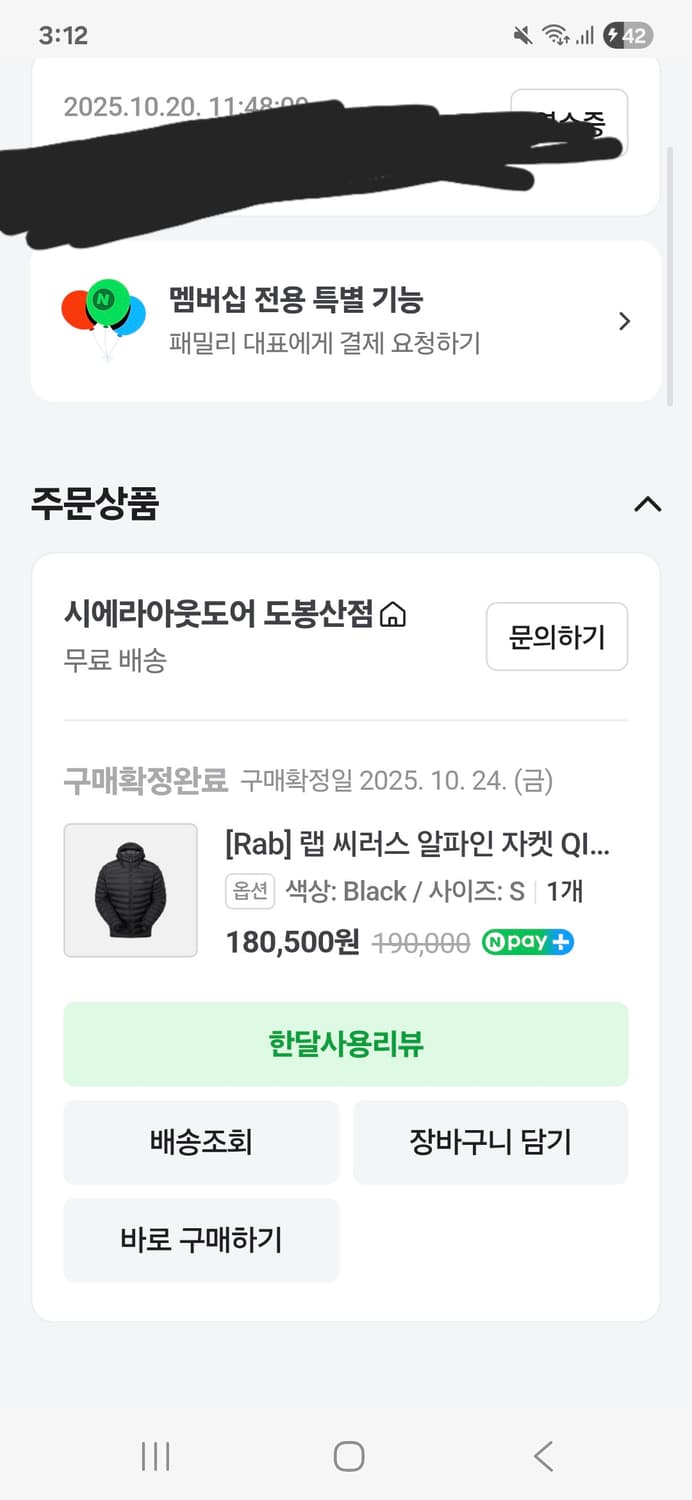Select the 옵션 label on the product
The image size is (692, 1500).
249,891
